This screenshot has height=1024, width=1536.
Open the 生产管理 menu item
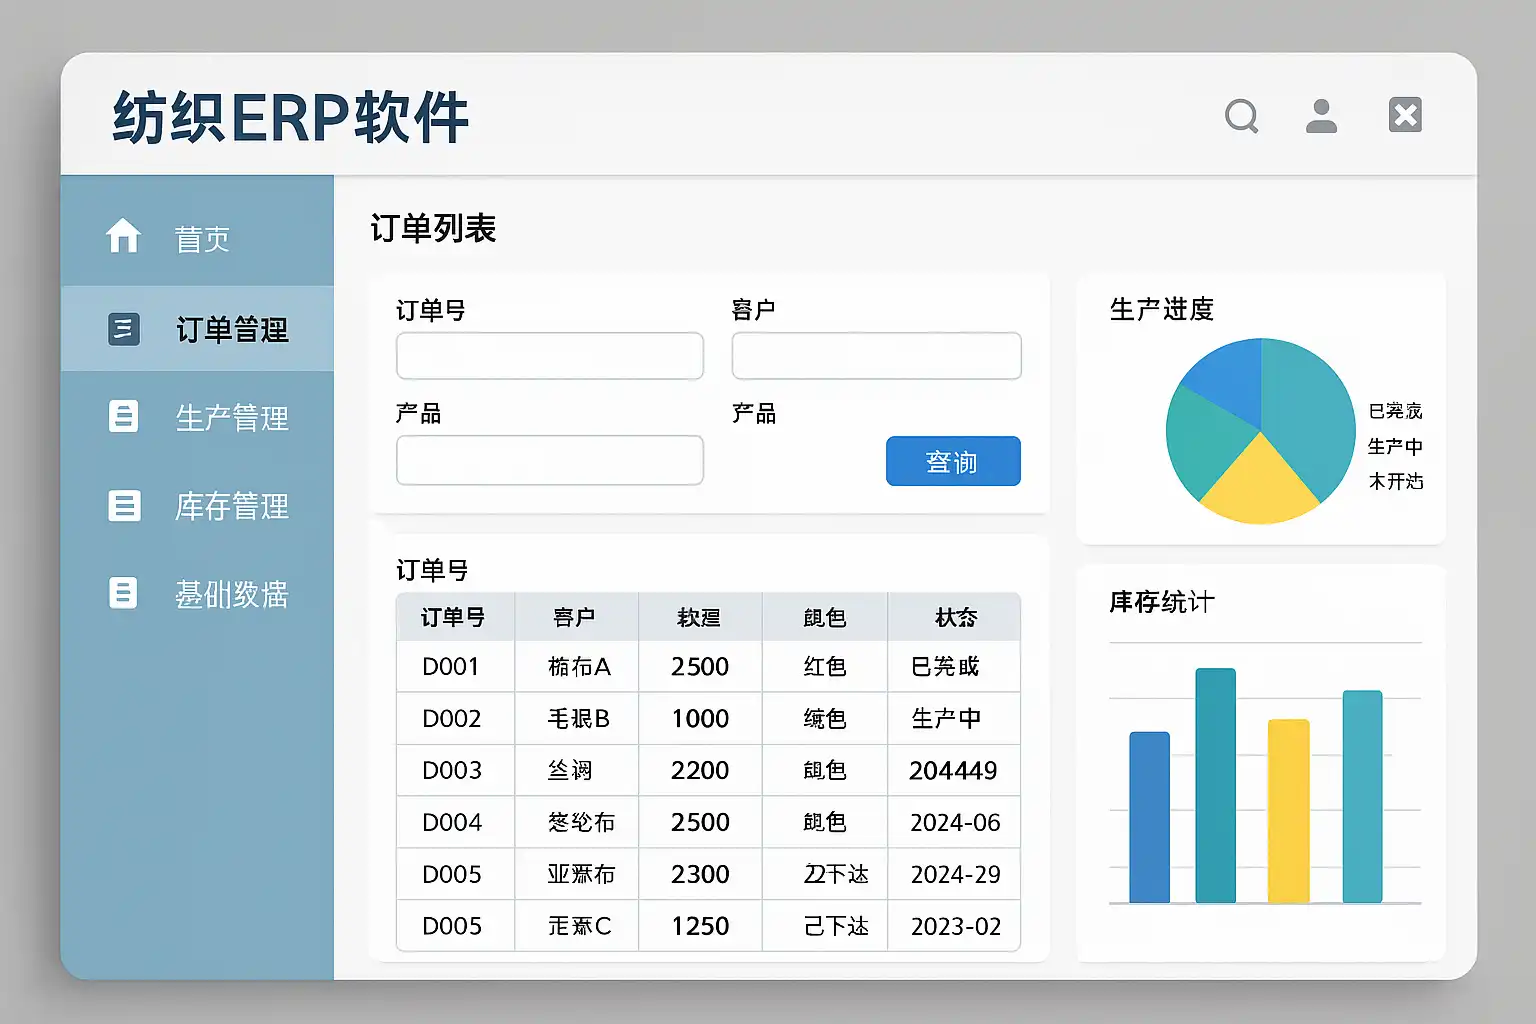click(x=231, y=417)
